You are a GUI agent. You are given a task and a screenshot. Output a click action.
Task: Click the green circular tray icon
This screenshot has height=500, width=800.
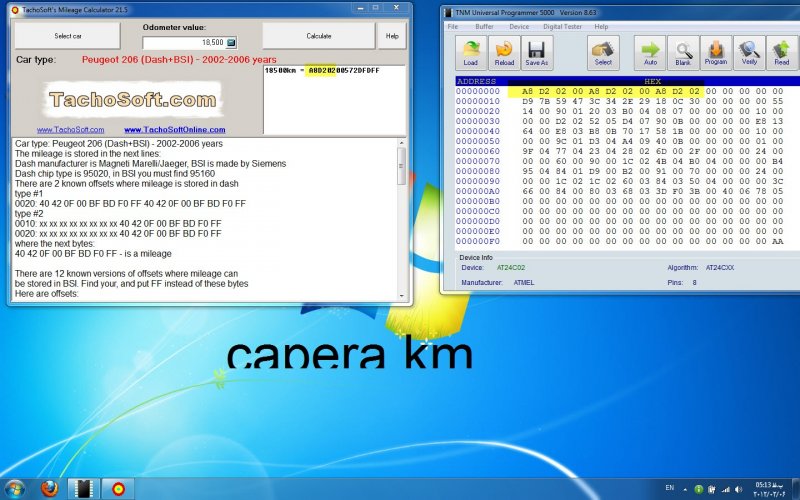tap(698, 489)
